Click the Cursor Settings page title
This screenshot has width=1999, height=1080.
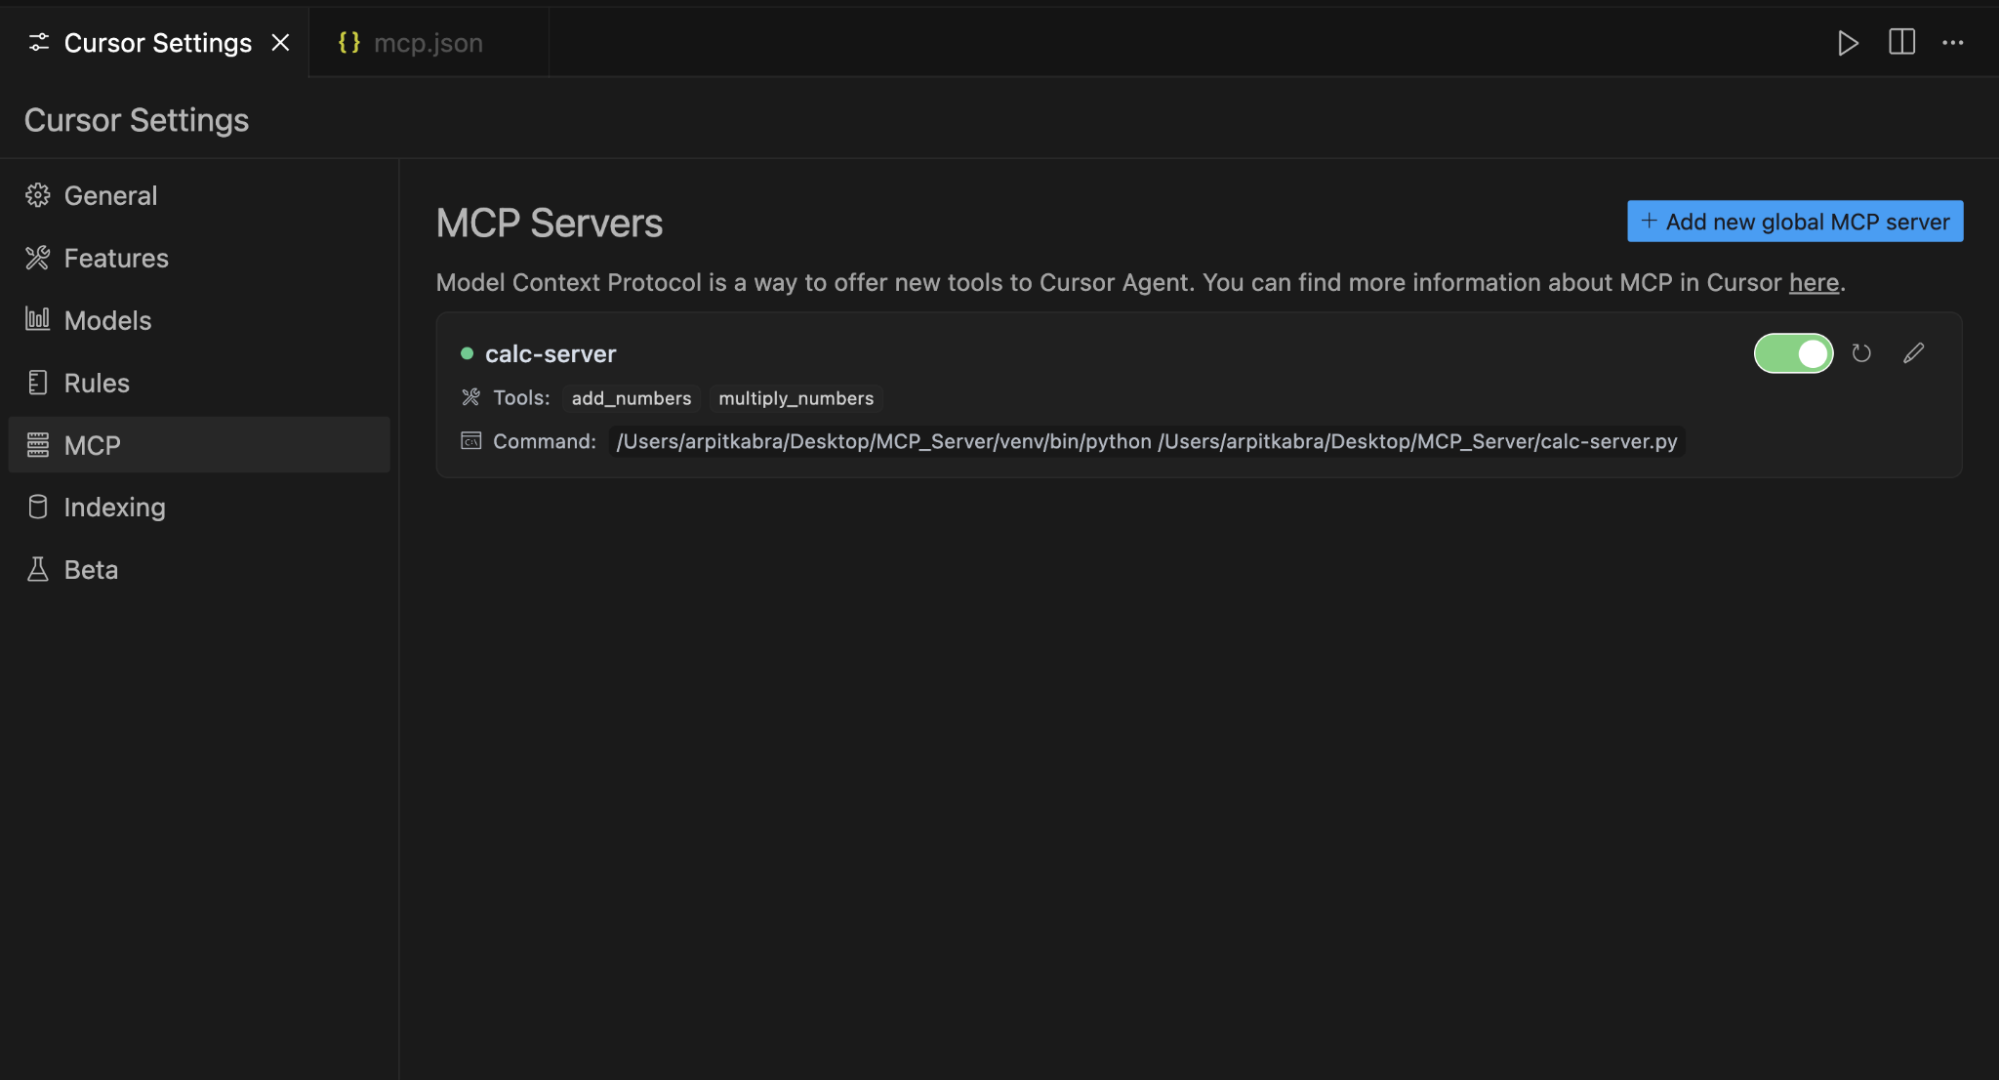point(136,120)
